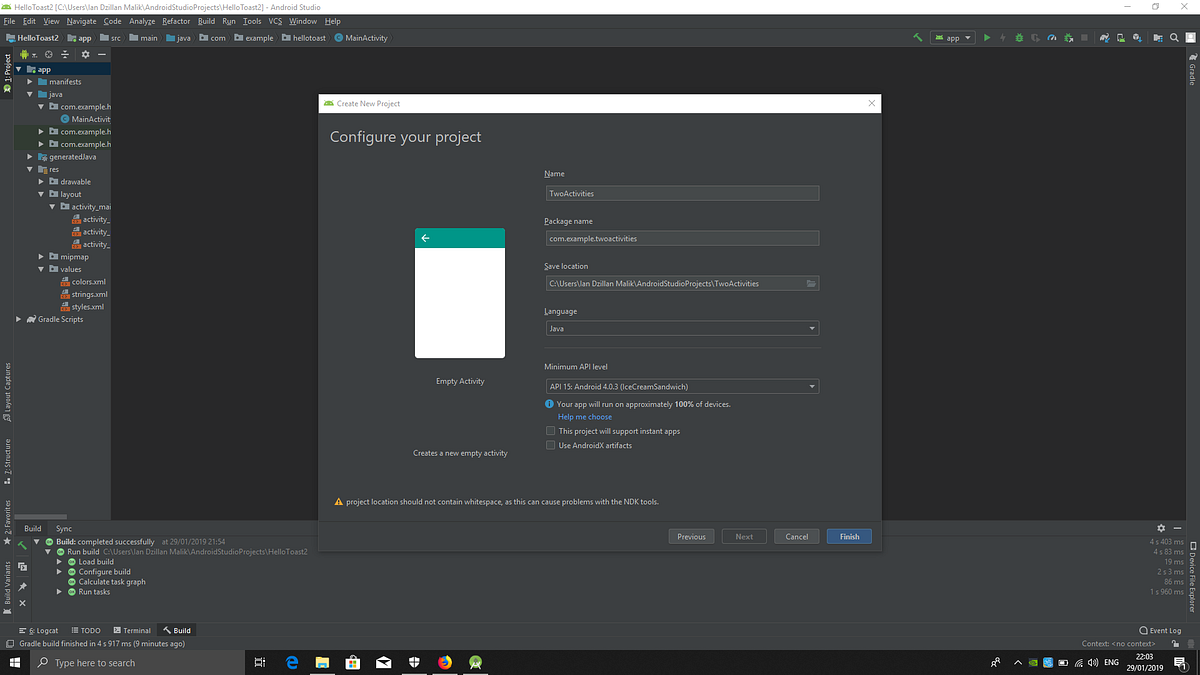Check the 'Use AndroidX artifacts' option
Image resolution: width=1200 pixels, height=675 pixels.
pos(550,445)
